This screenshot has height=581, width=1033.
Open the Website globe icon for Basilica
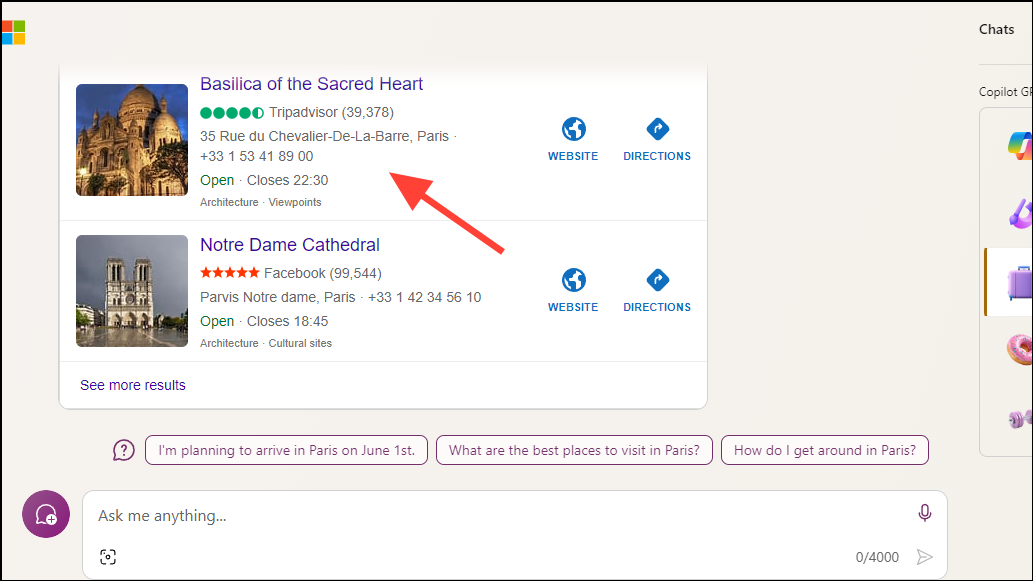(573, 129)
